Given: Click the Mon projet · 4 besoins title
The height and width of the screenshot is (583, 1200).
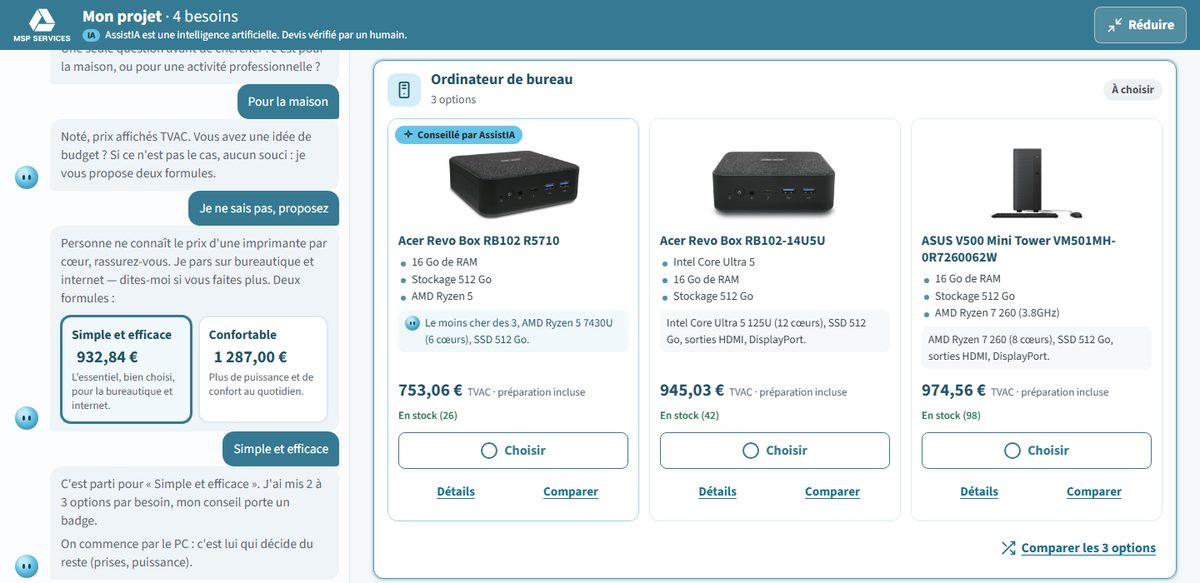Looking at the screenshot, I should pos(160,16).
